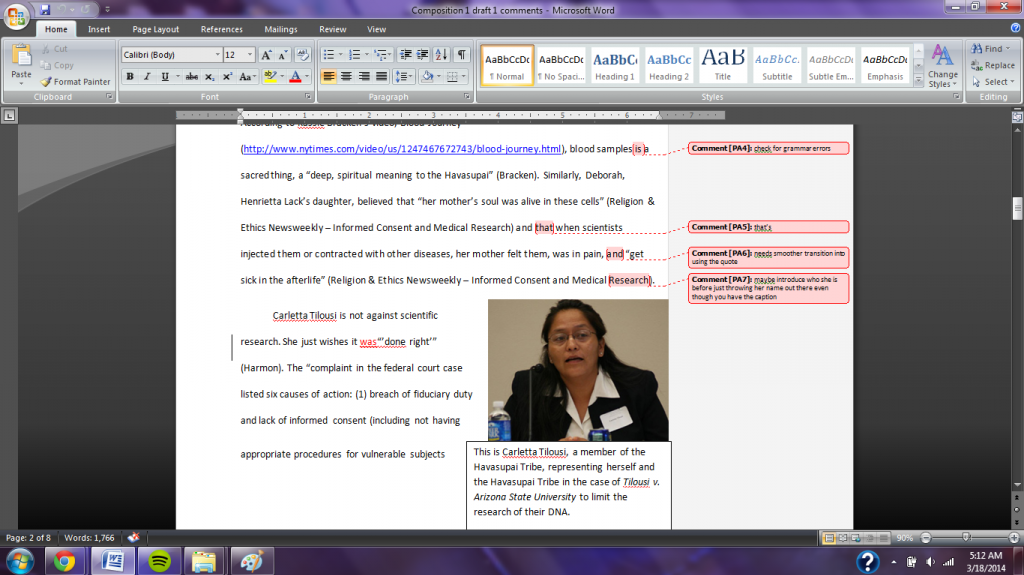The height and width of the screenshot is (575, 1024).
Task: Open the font size dropdown
Action: coord(250,55)
